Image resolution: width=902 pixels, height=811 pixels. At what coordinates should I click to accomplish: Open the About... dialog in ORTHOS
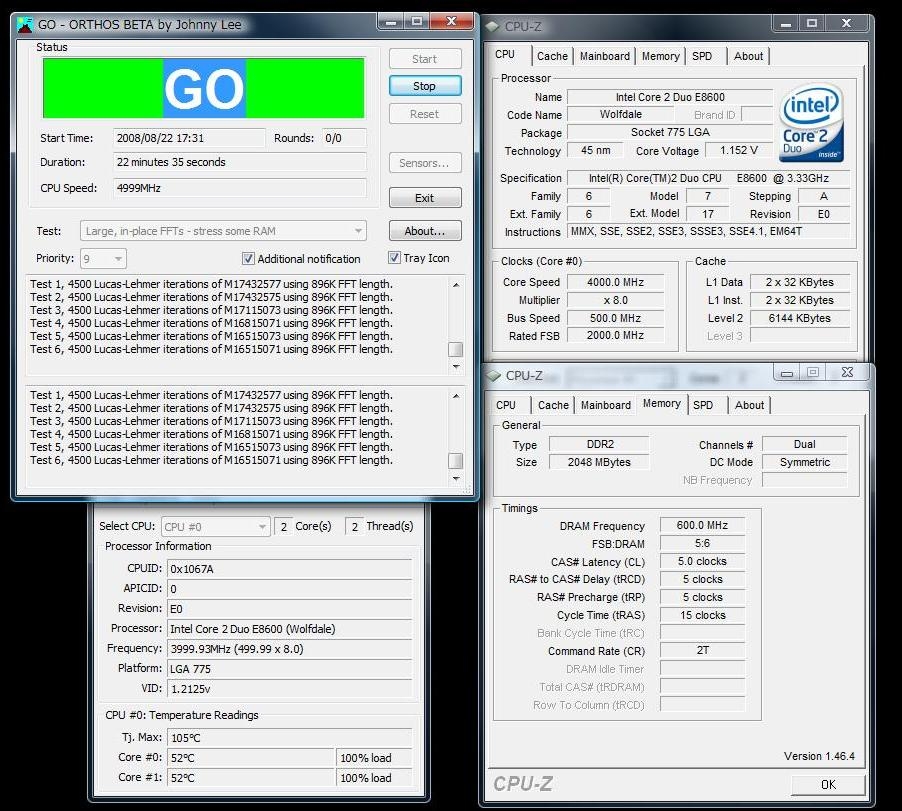click(x=424, y=231)
